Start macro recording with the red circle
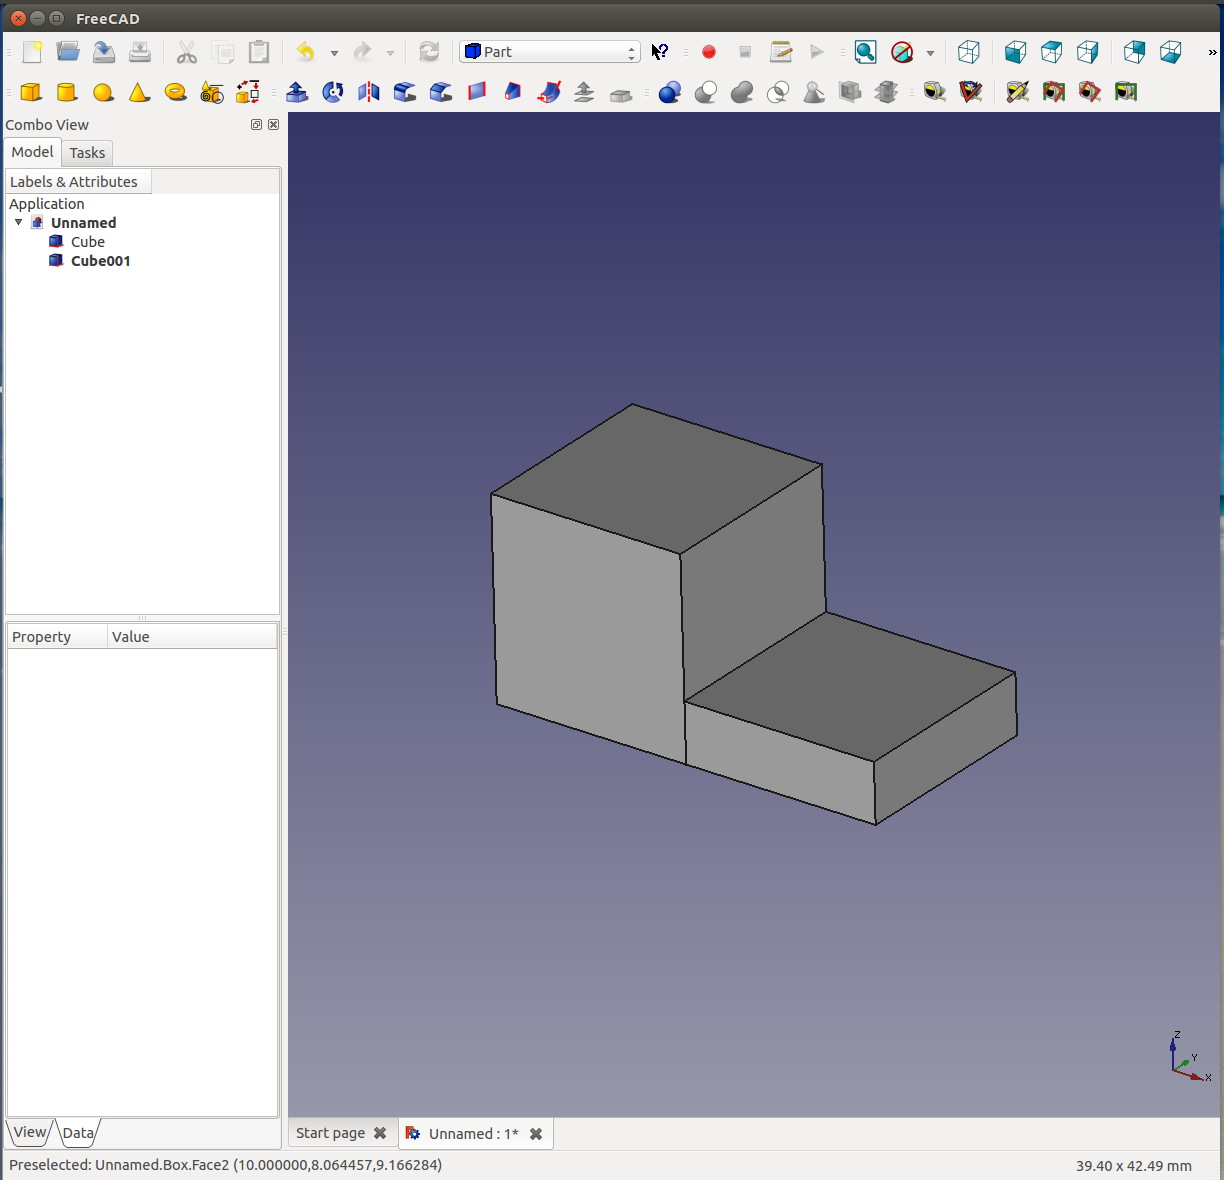 tap(709, 52)
